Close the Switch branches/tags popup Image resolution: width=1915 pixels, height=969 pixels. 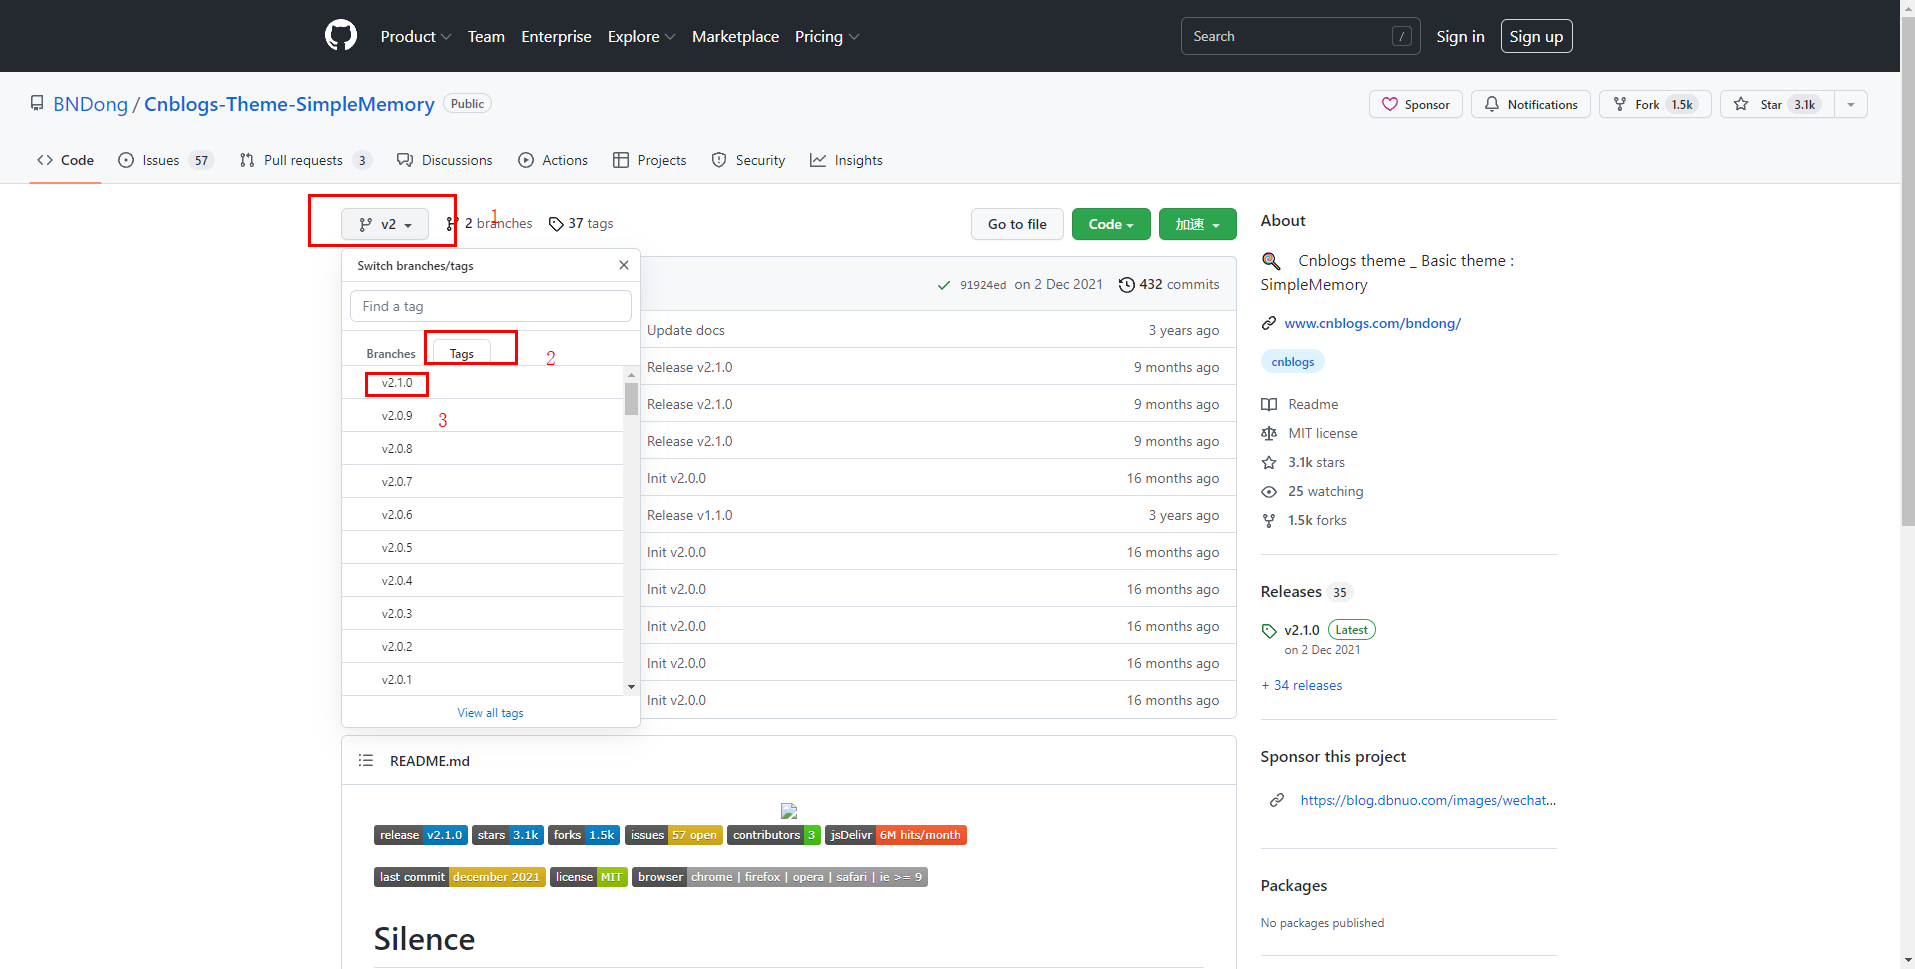624,265
